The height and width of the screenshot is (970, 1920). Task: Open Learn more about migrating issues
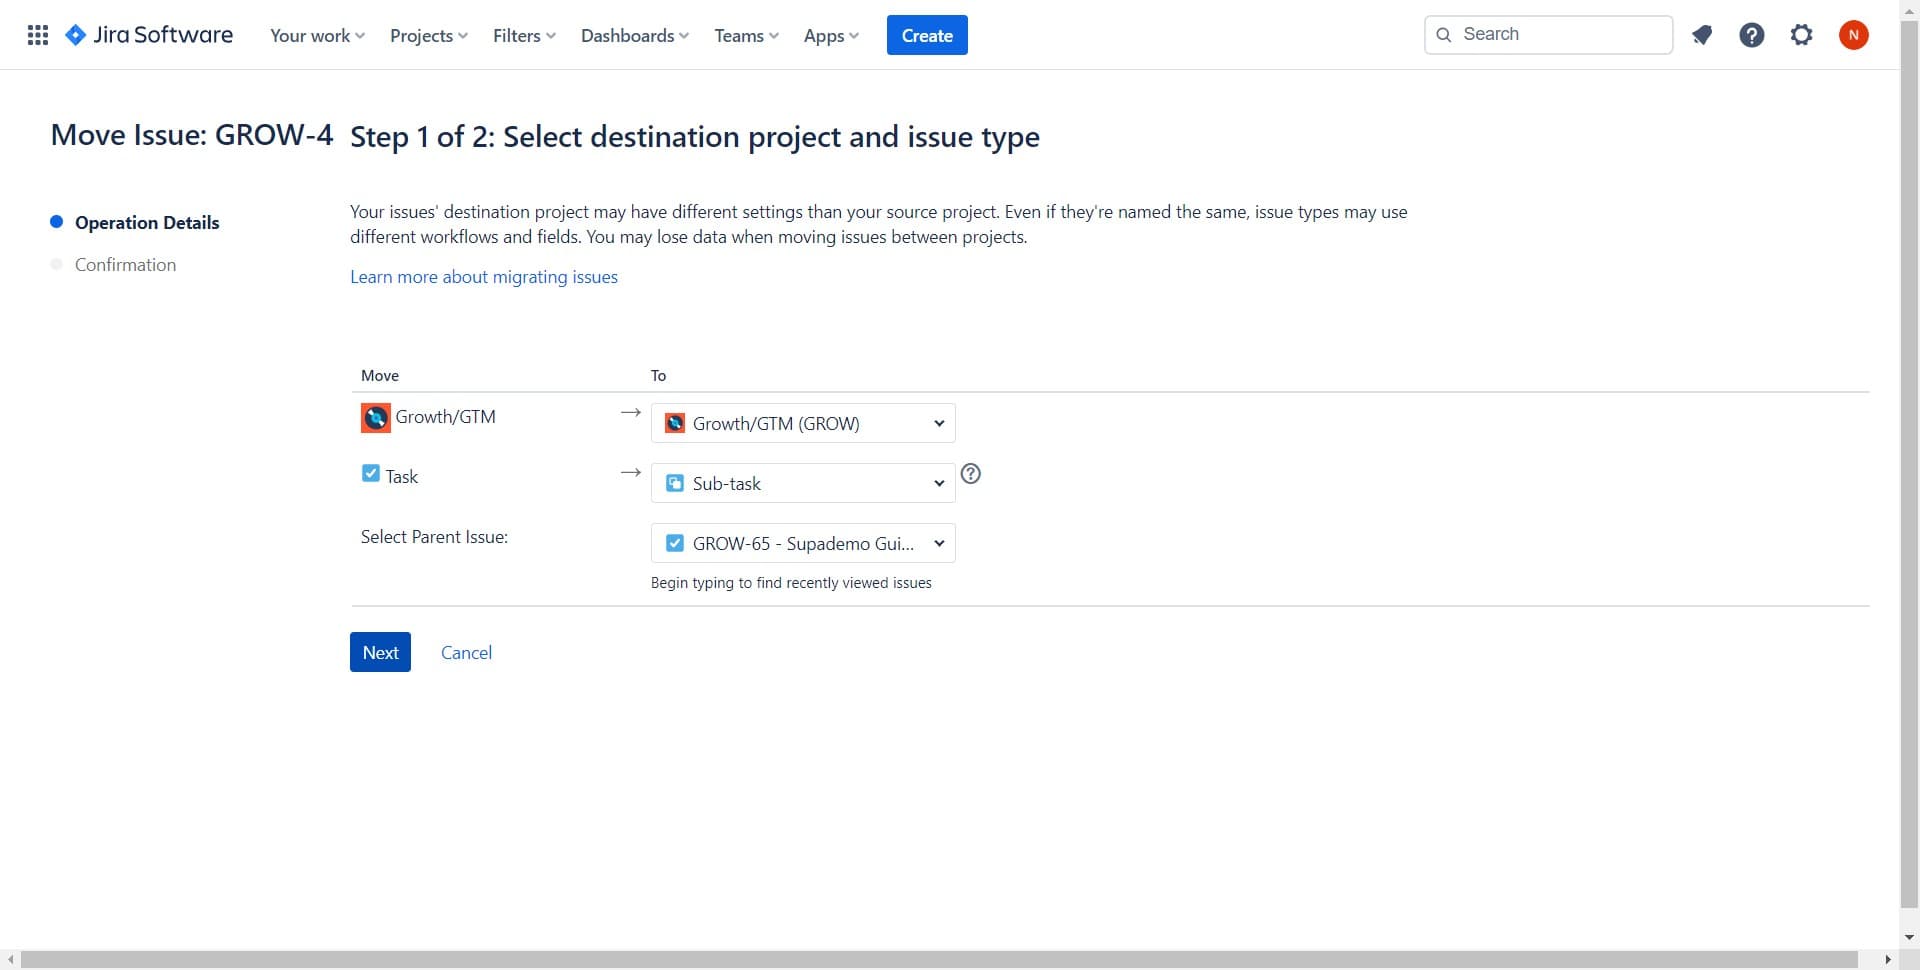point(483,277)
